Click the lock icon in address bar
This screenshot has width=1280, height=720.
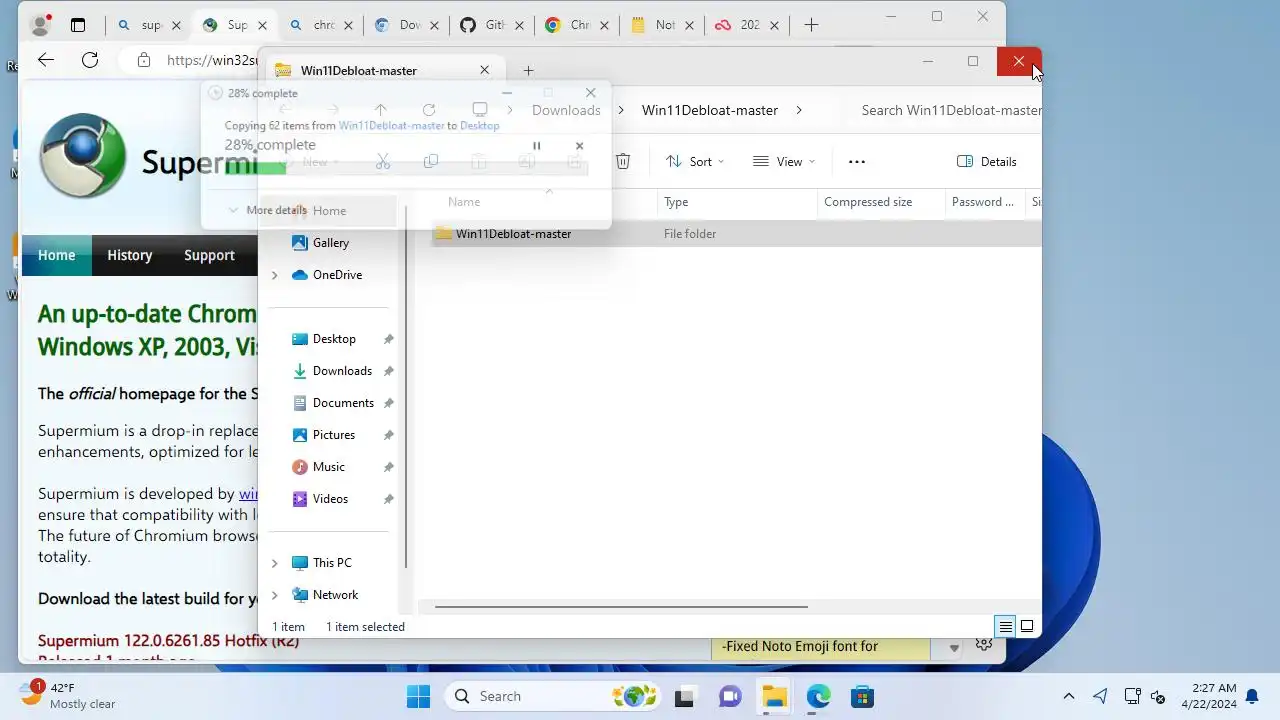(144, 60)
